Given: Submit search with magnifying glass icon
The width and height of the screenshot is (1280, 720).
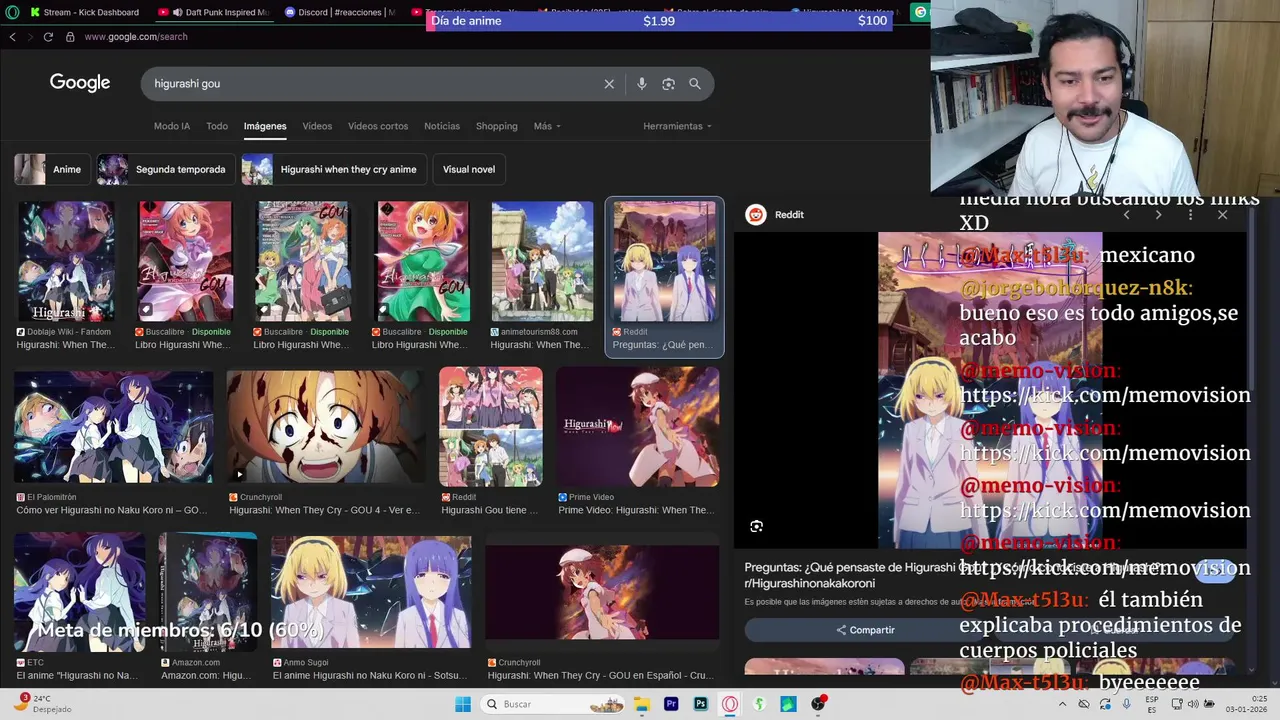Looking at the screenshot, I should (695, 84).
